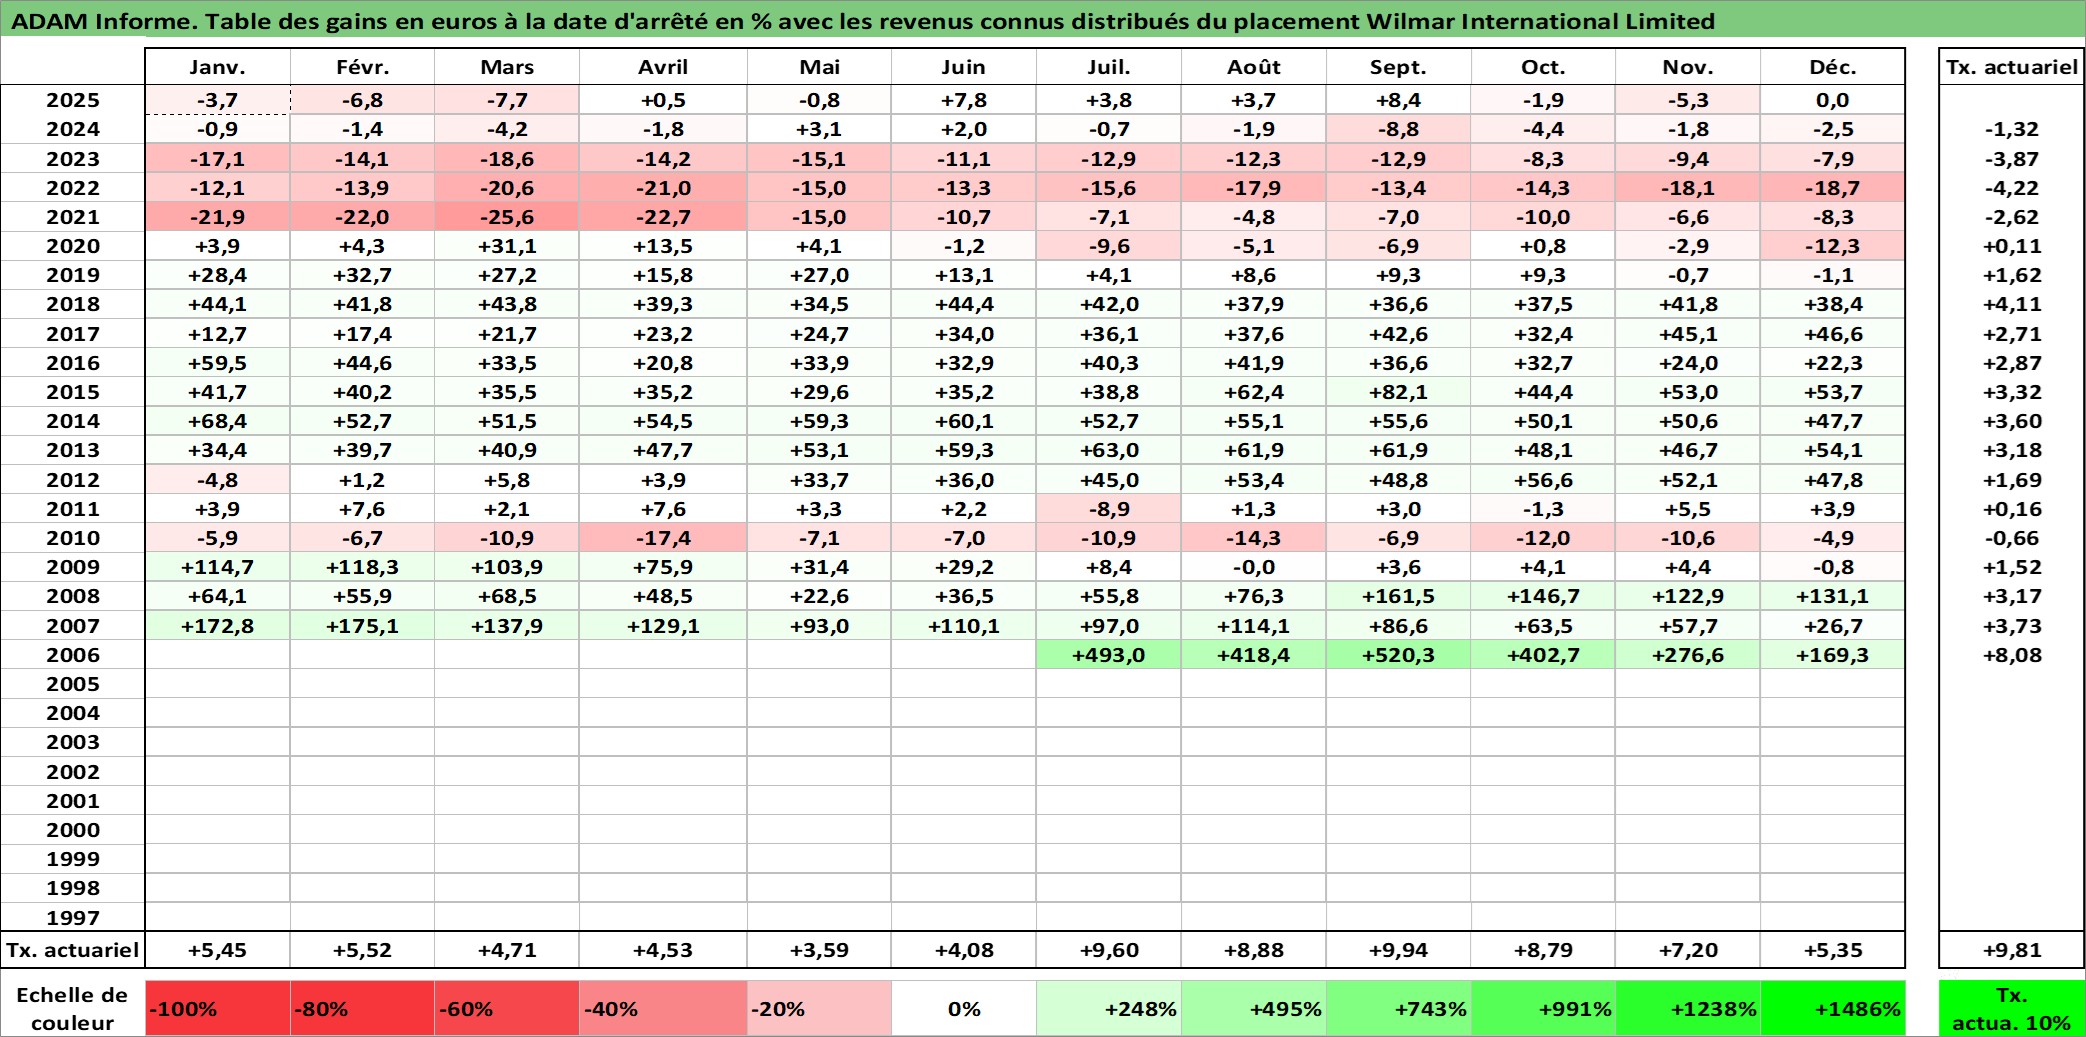Select the +8,08 actuarial rate for 2006
Image resolution: width=2086 pixels, height=1037 pixels.
(x=2012, y=655)
